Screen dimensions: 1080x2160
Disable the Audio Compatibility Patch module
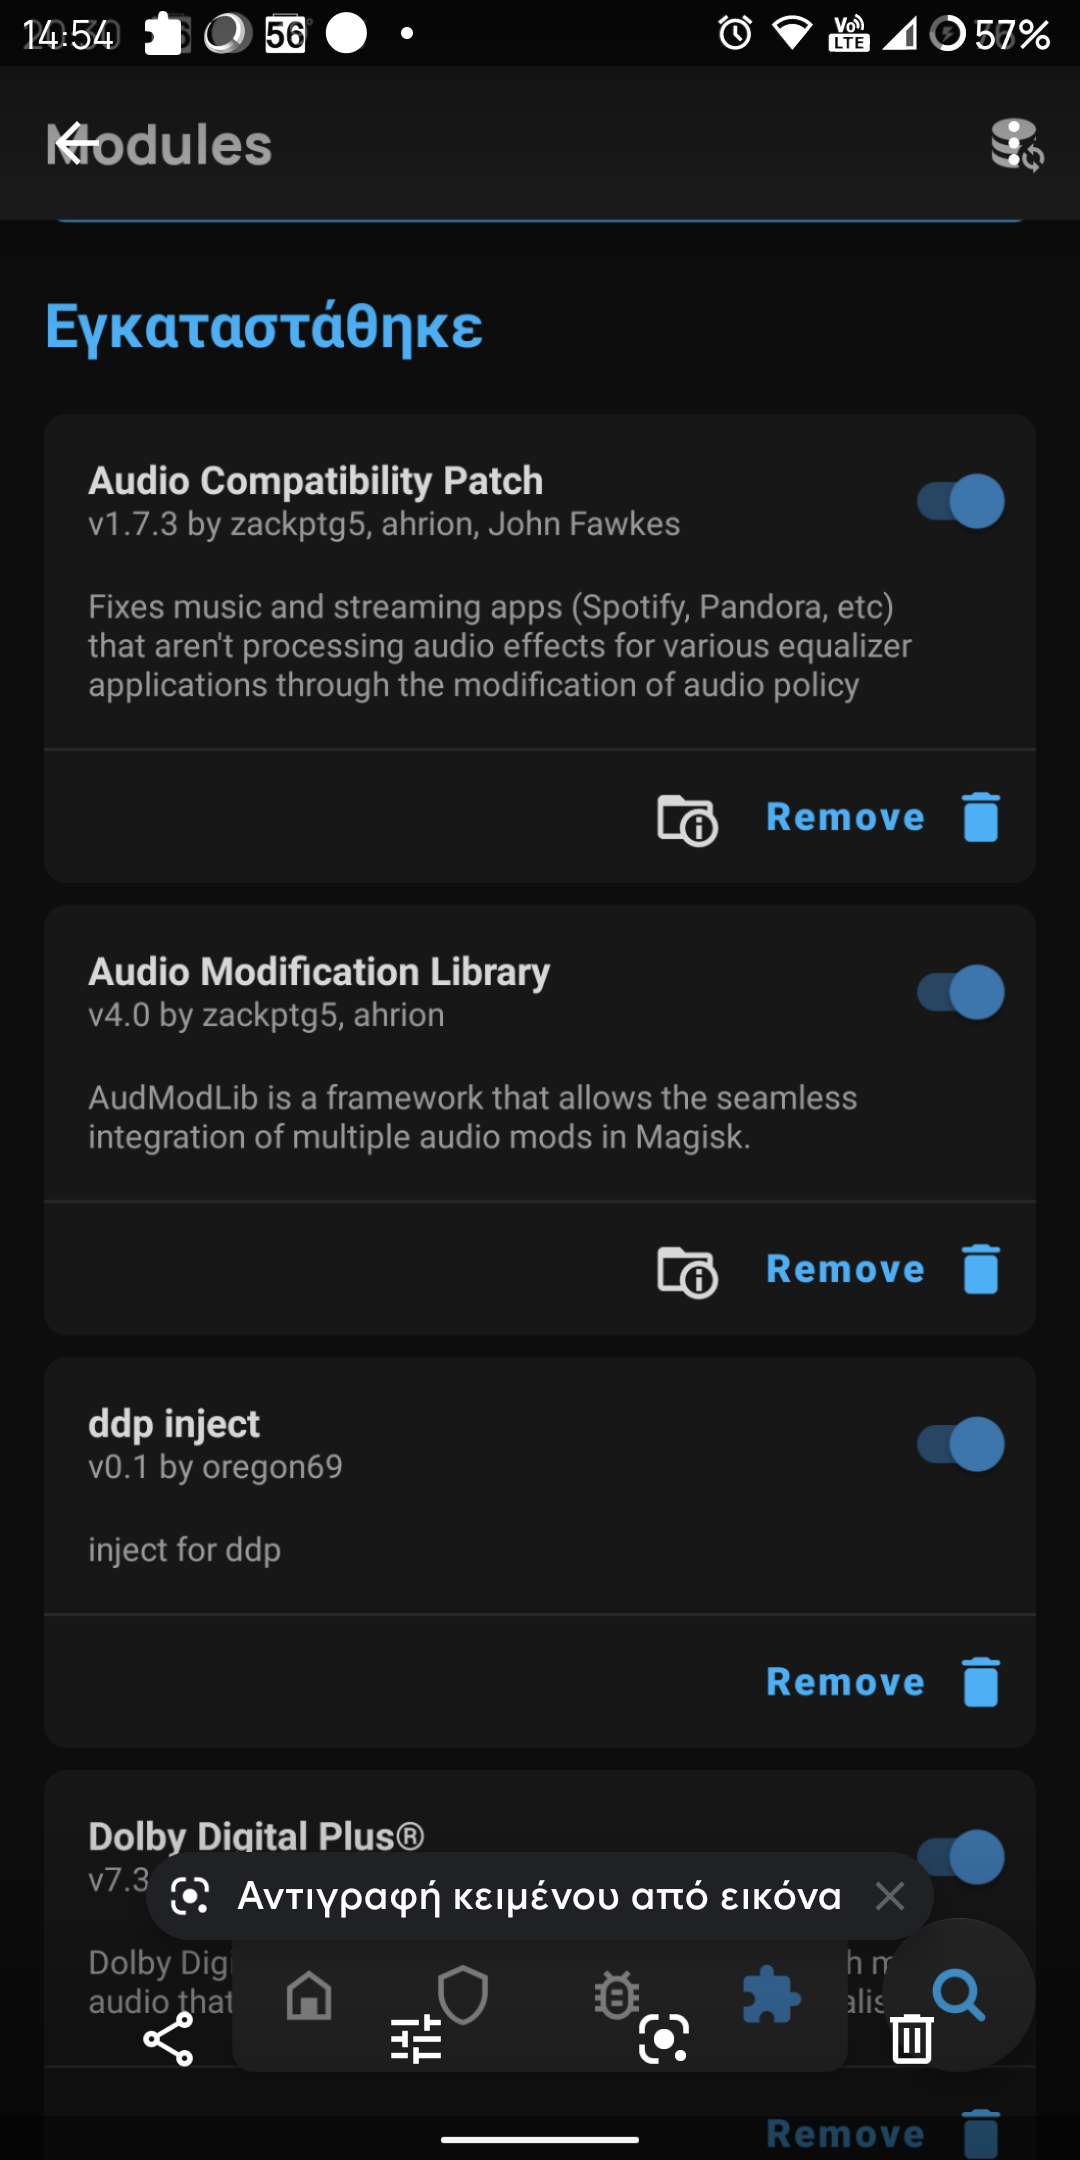960,501
